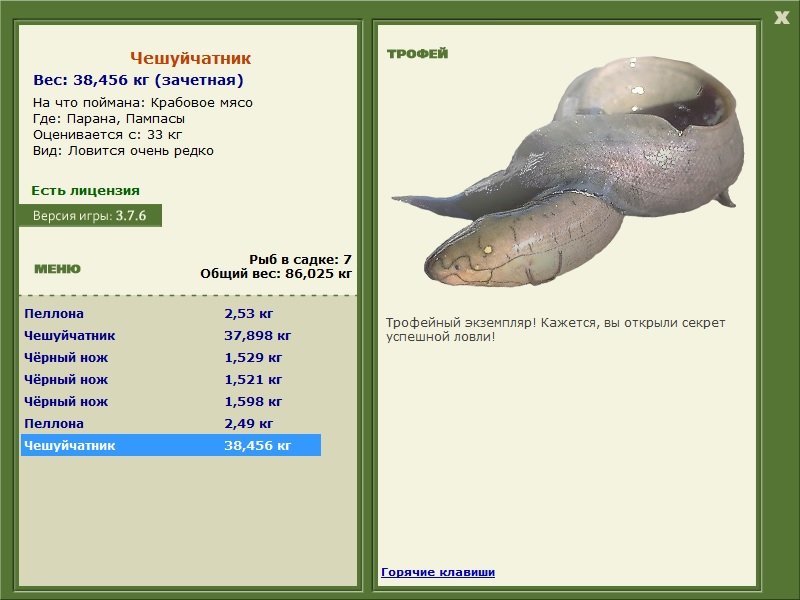Open the МЕНЮ menu
Screen dimensions: 800x600
coord(57,269)
